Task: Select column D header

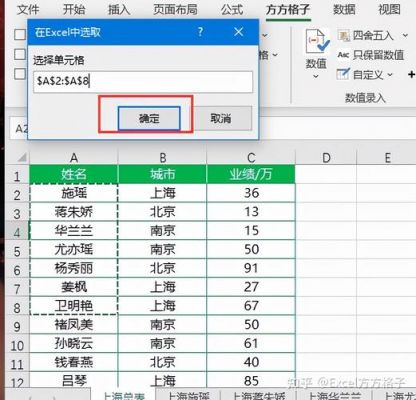Action: [326, 157]
